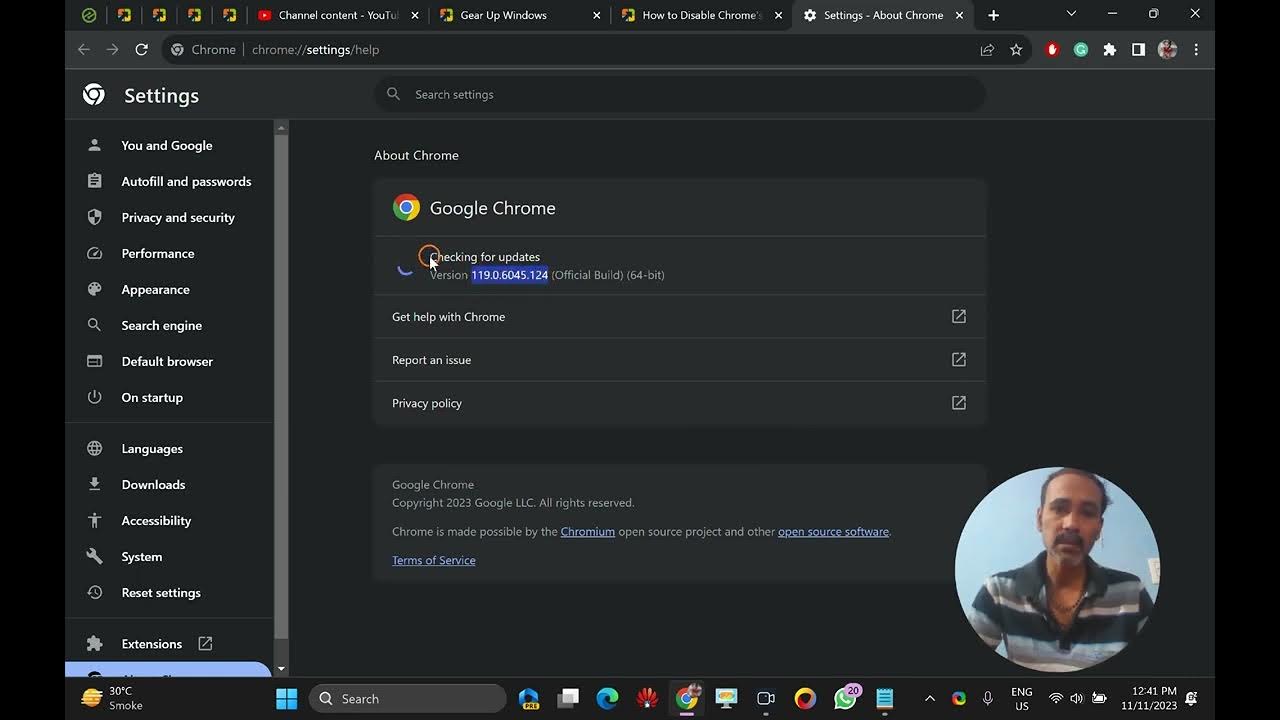Click the Settings Chrome logo icon
Viewport: 1280px width, 720px height.
[94, 95]
